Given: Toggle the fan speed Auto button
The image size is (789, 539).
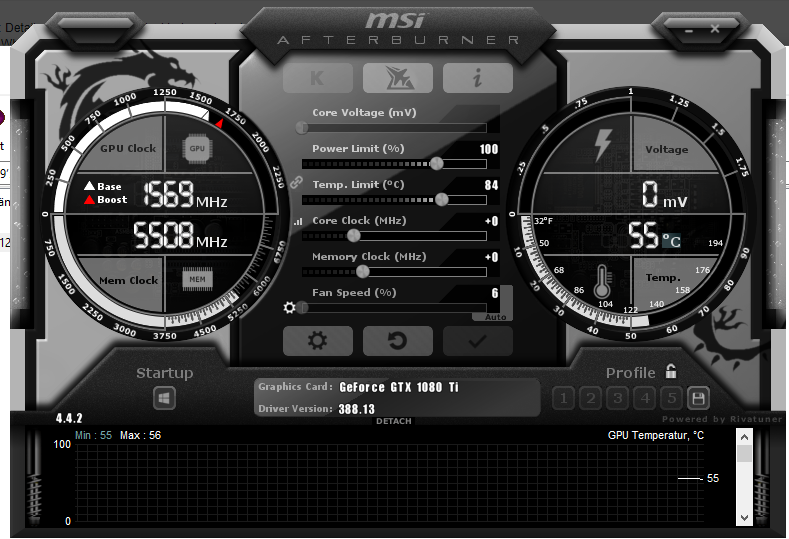Looking at the screenshot, I should [495, 317].
